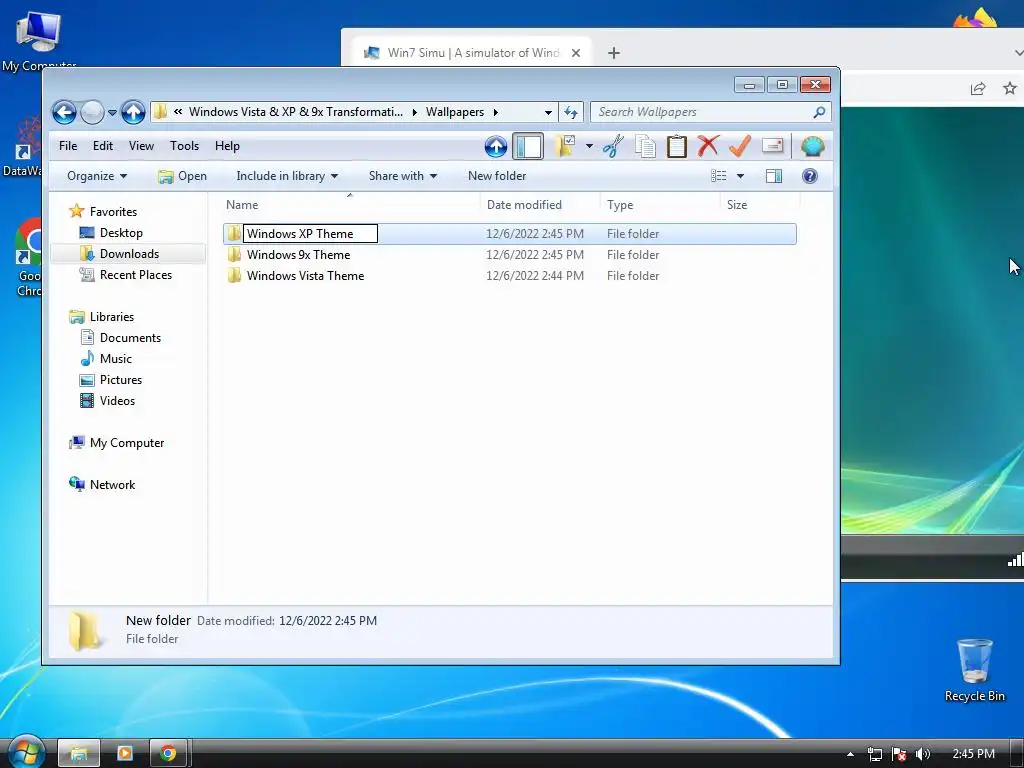Expand the Wallpapers breadcrumb arrow

(496, 112)
